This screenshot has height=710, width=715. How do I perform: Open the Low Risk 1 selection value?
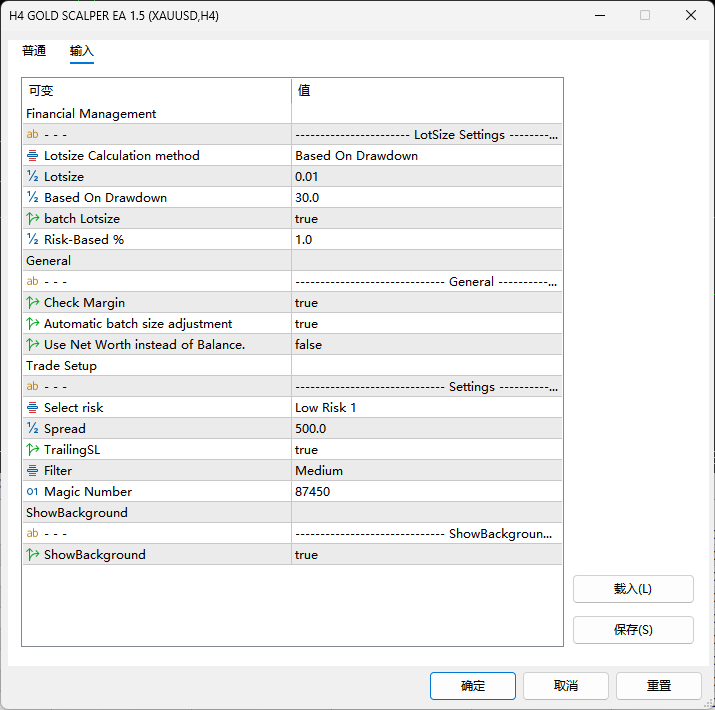(426, 408)
